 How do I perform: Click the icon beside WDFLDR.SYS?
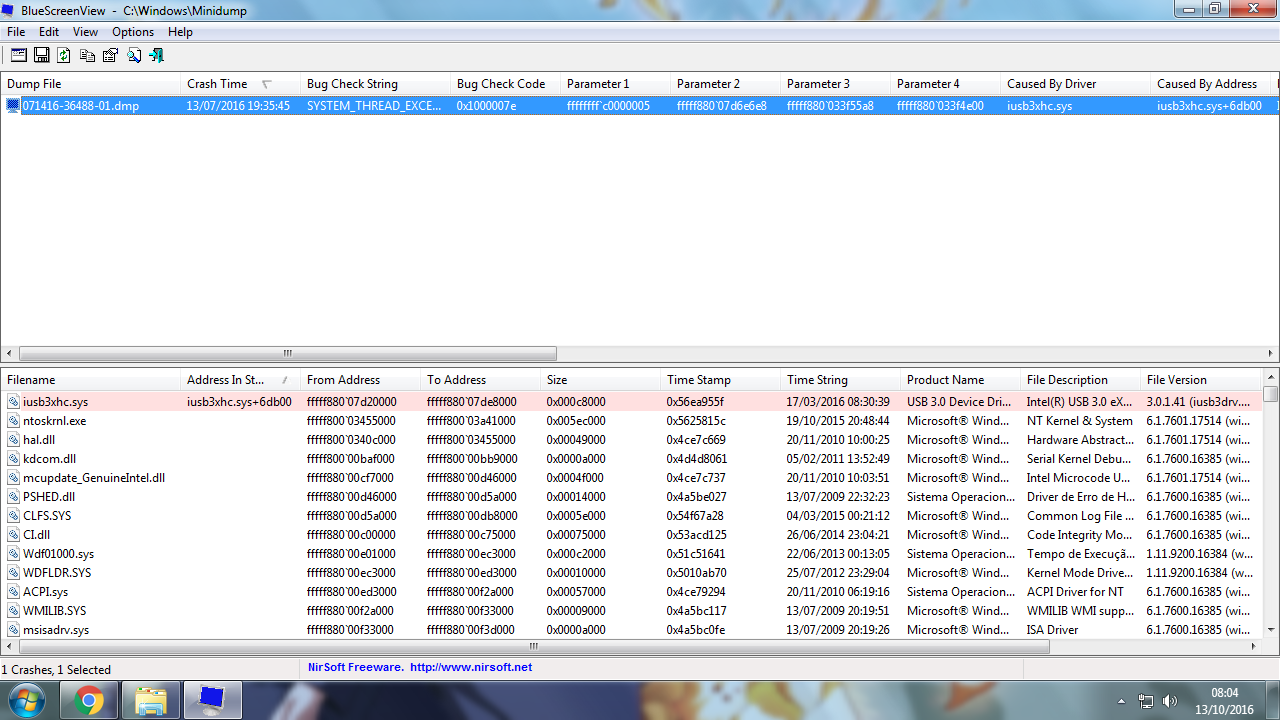click(x=14, y=573)
